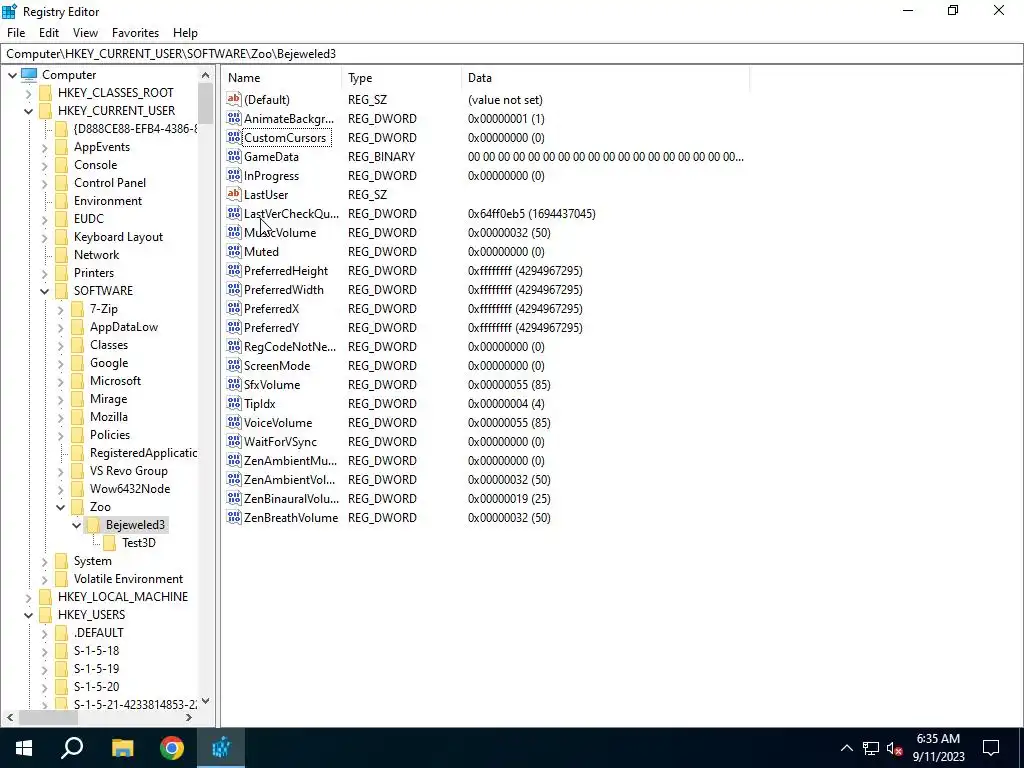
Task: Click the 7-Zip folder icon
Action: 78,309
